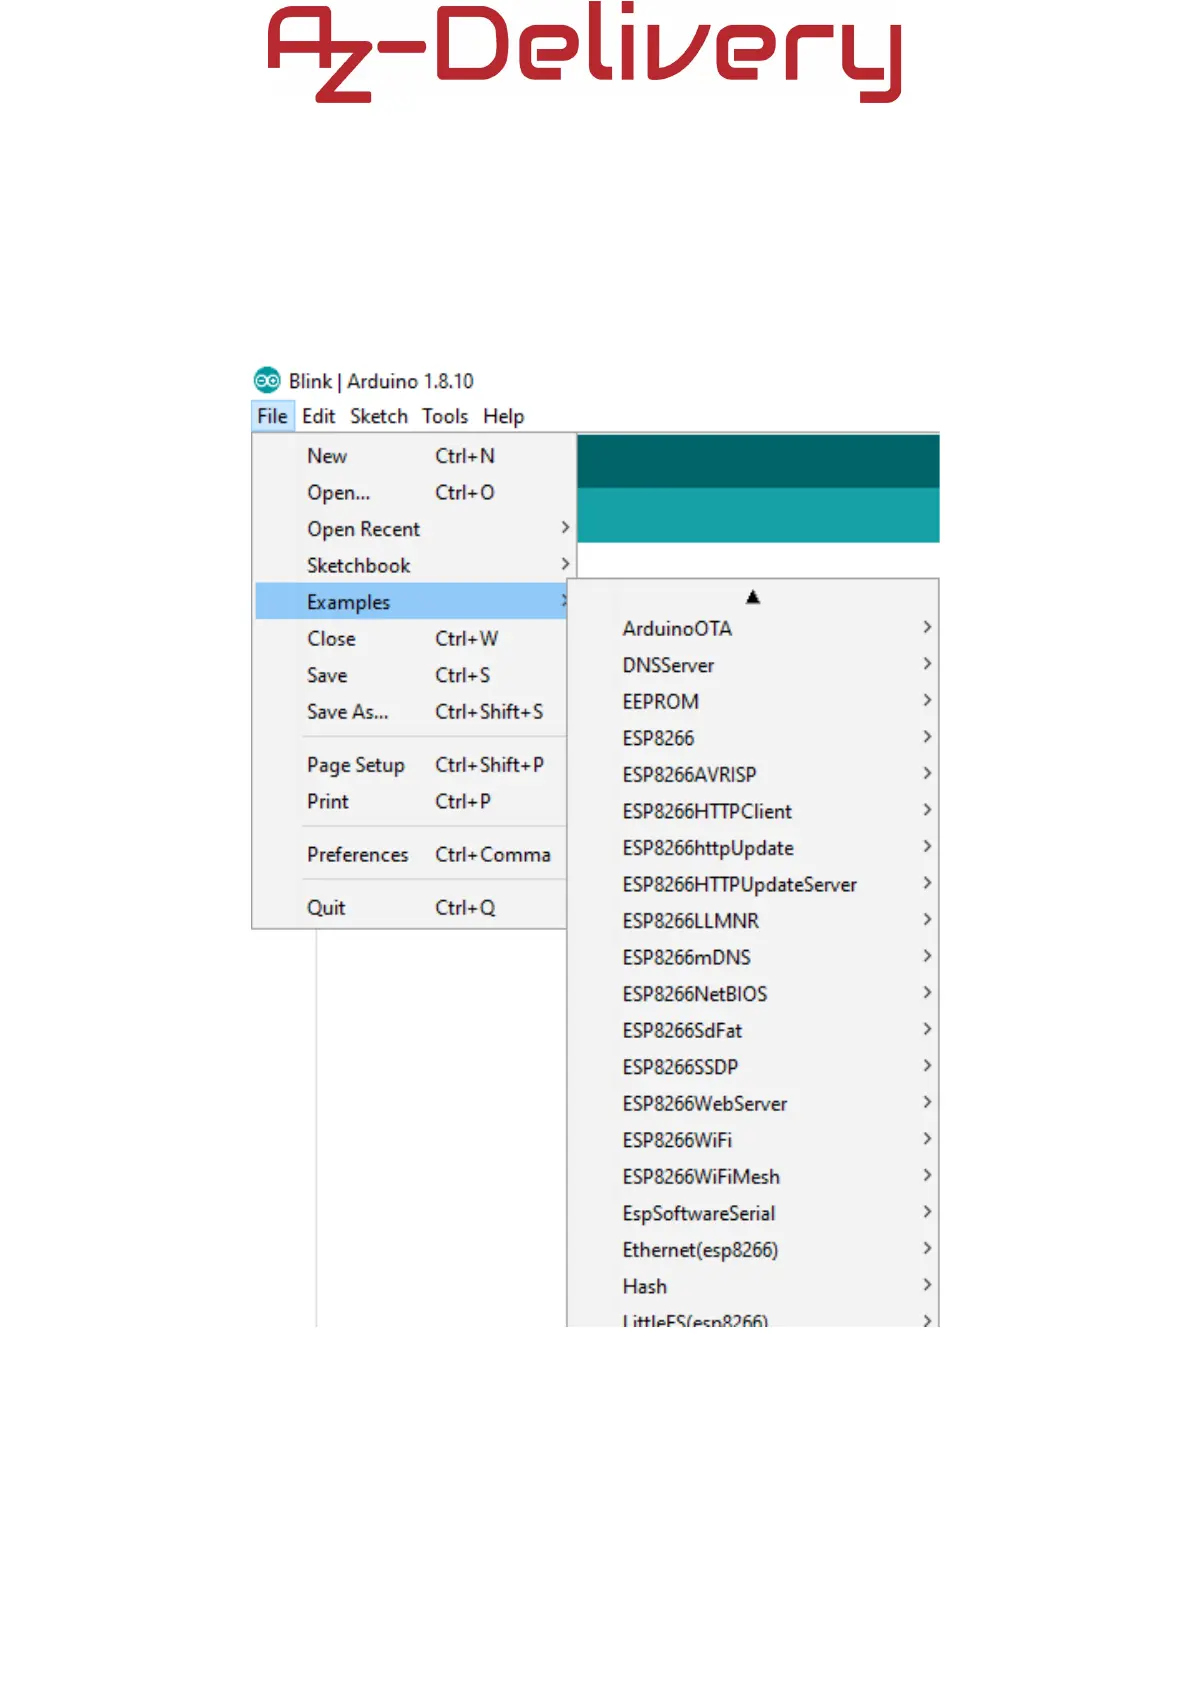Select Page Setup menu entry

point(411,765)
